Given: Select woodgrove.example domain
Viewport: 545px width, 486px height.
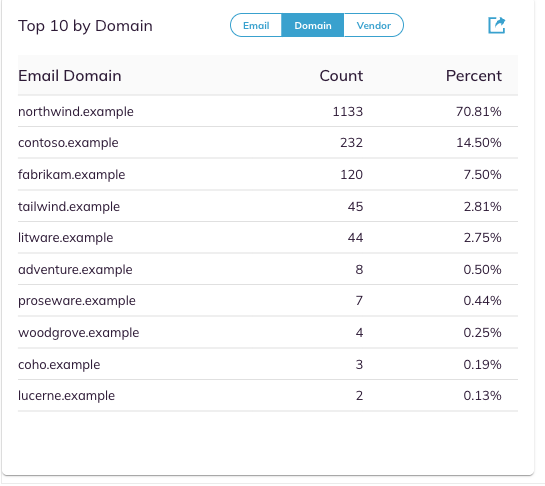Looking at the screenshot, I should point(79,333).
